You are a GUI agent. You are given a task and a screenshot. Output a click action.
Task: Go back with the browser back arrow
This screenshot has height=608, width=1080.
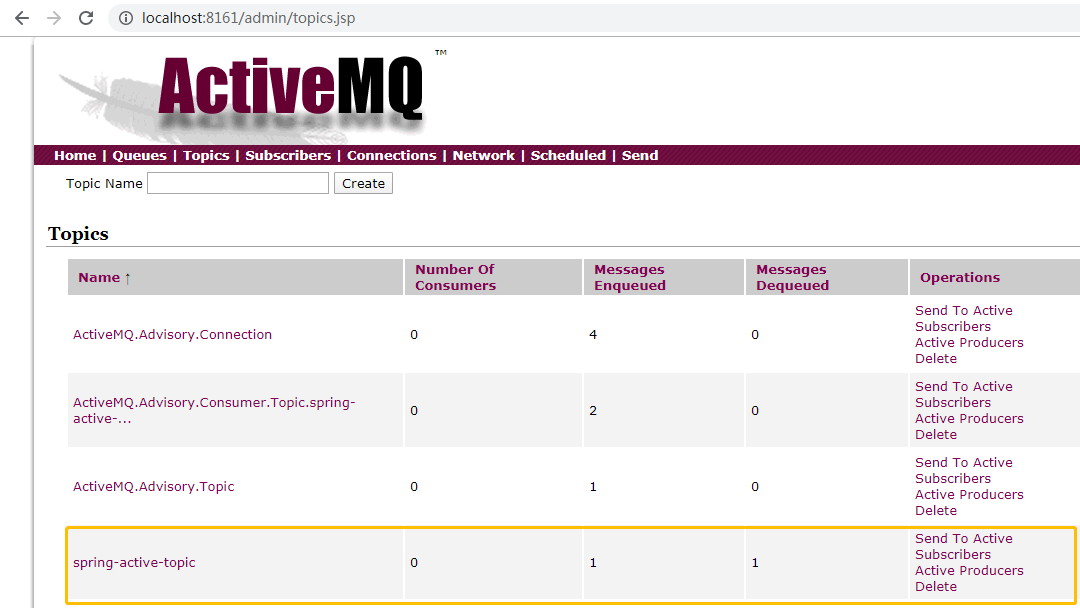[x=22, y=18]
